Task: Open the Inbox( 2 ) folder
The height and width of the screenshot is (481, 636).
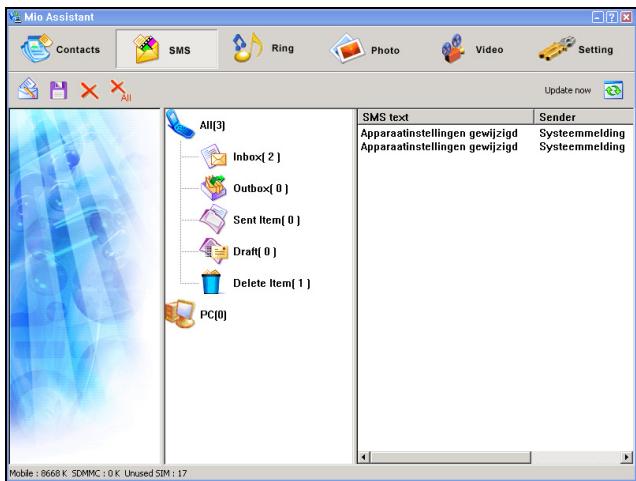Action: (257, 157)
